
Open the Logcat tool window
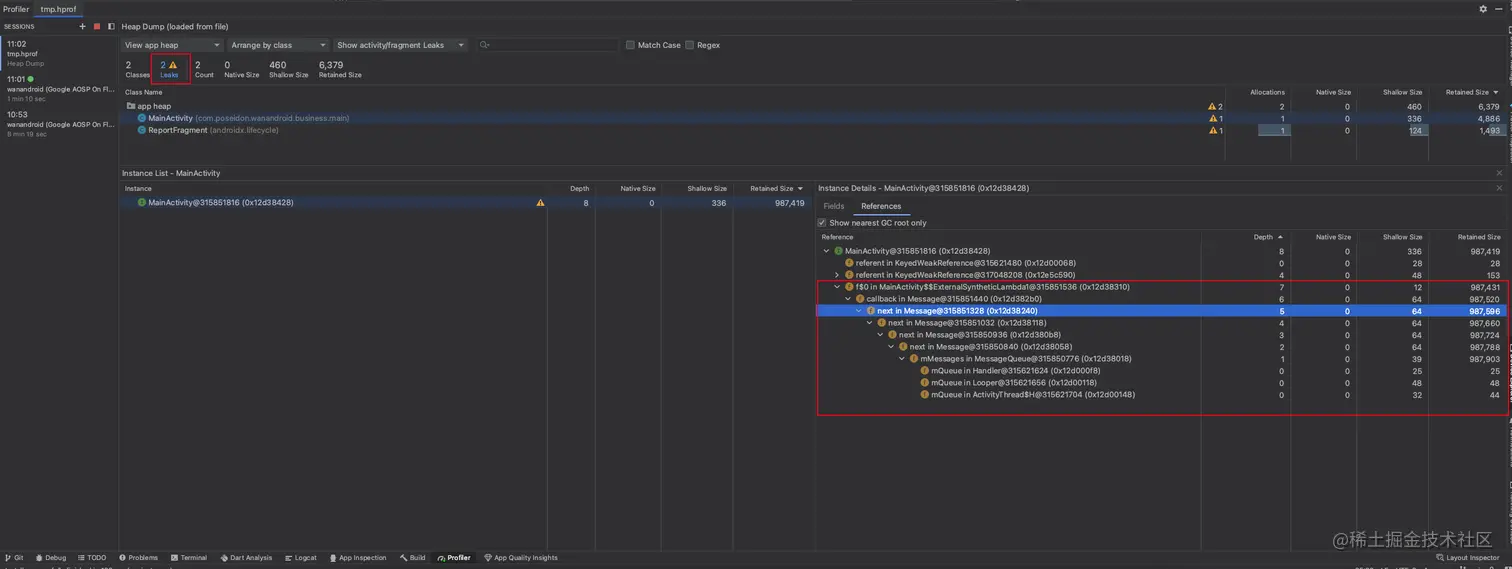tap(300, 558)
